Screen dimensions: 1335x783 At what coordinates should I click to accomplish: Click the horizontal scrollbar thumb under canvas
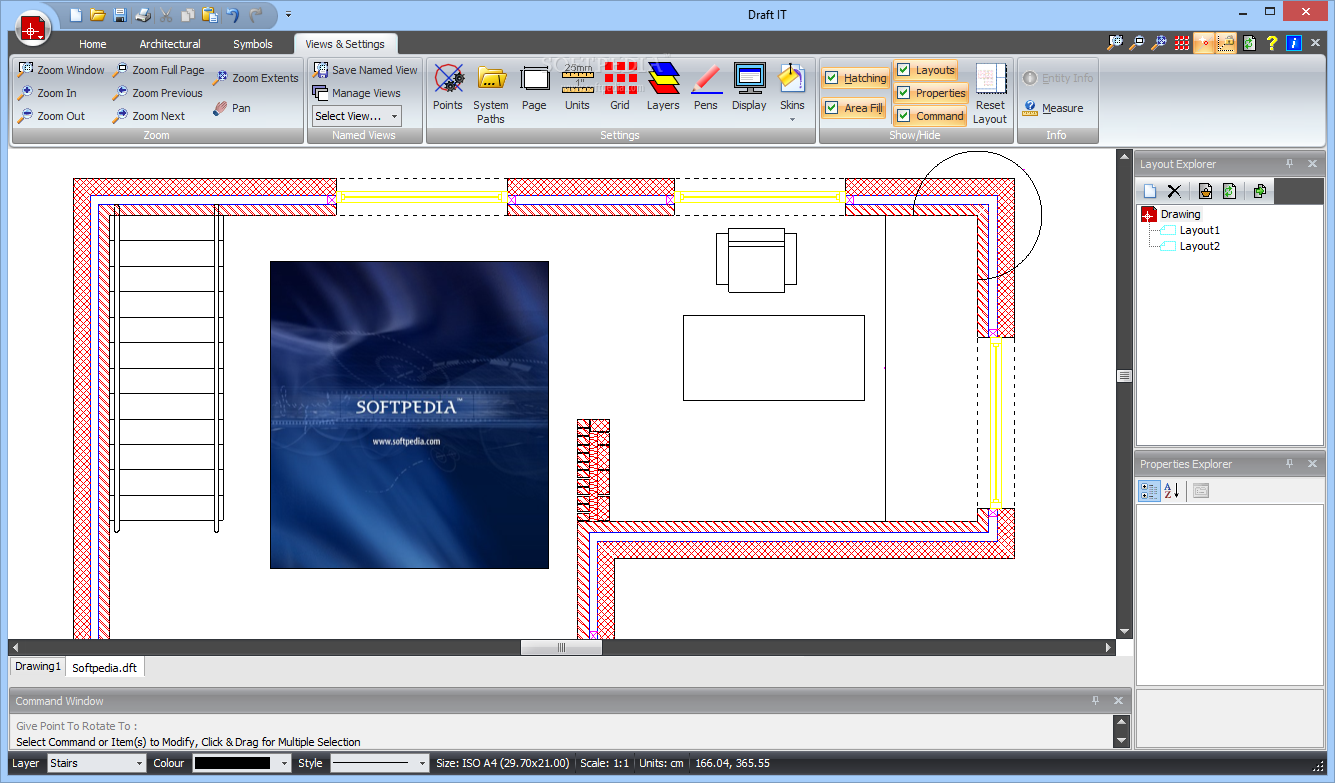(x=561, y=647)
